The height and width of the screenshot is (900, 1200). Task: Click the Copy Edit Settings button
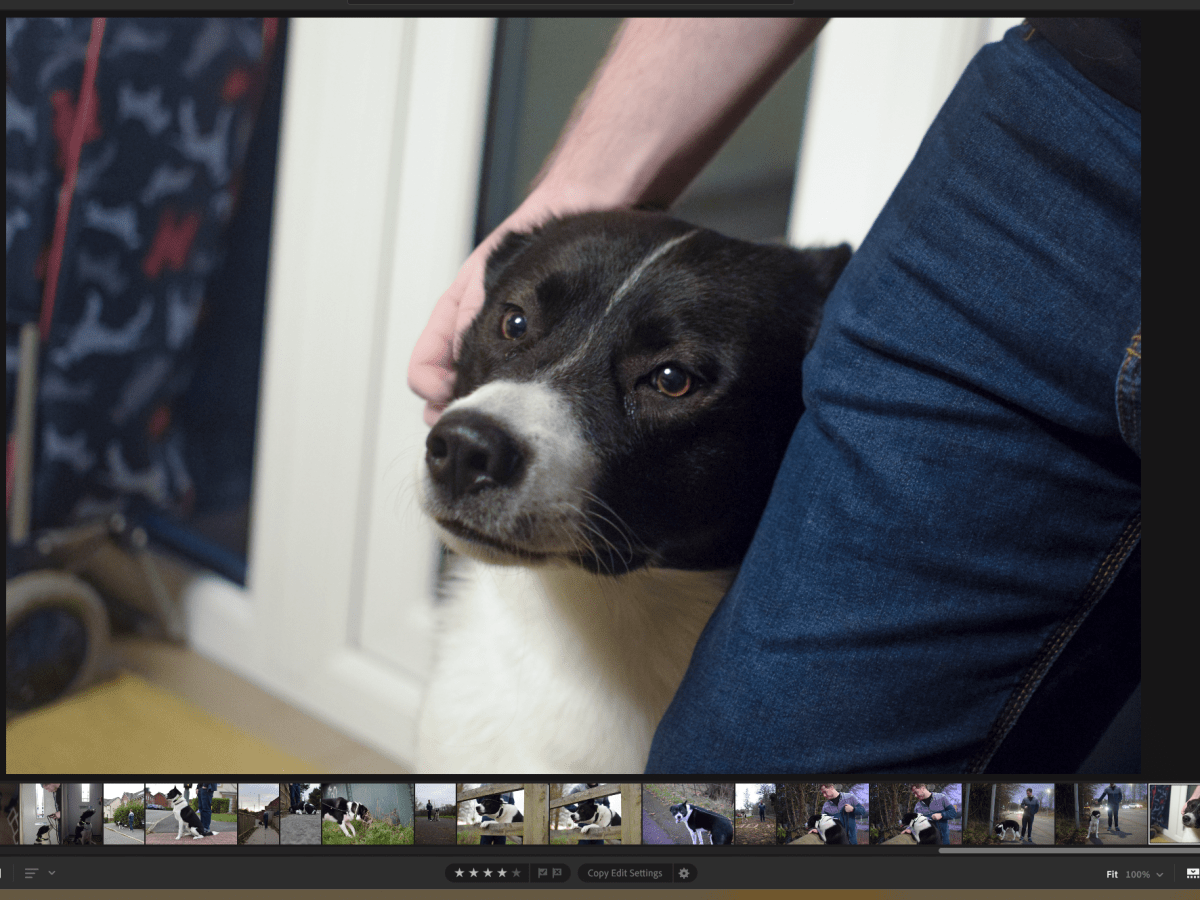[625, 872]
